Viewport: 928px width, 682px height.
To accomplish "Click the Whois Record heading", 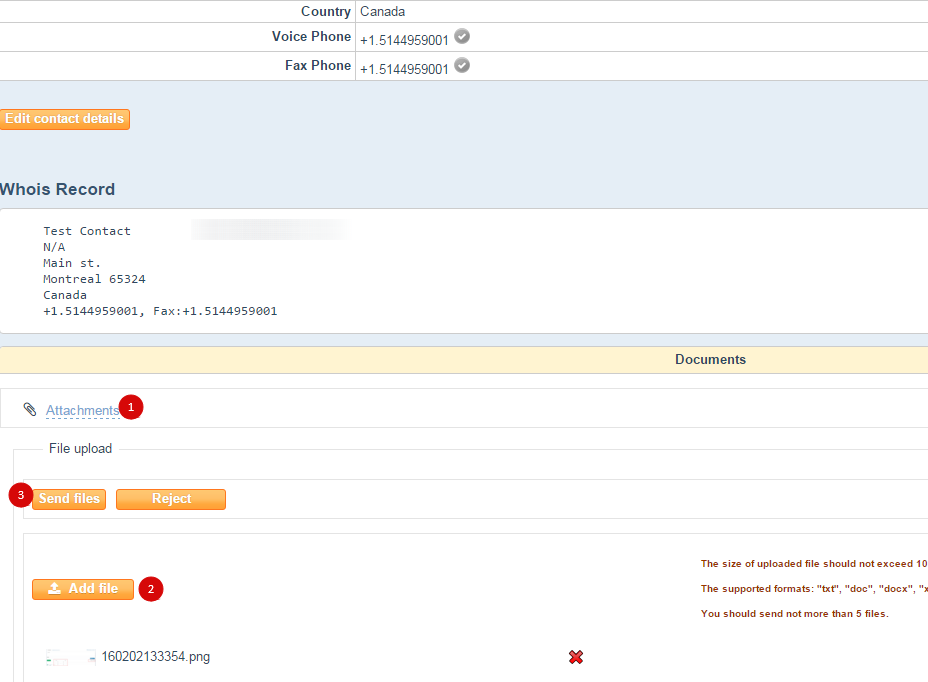I will pos(58,190).
